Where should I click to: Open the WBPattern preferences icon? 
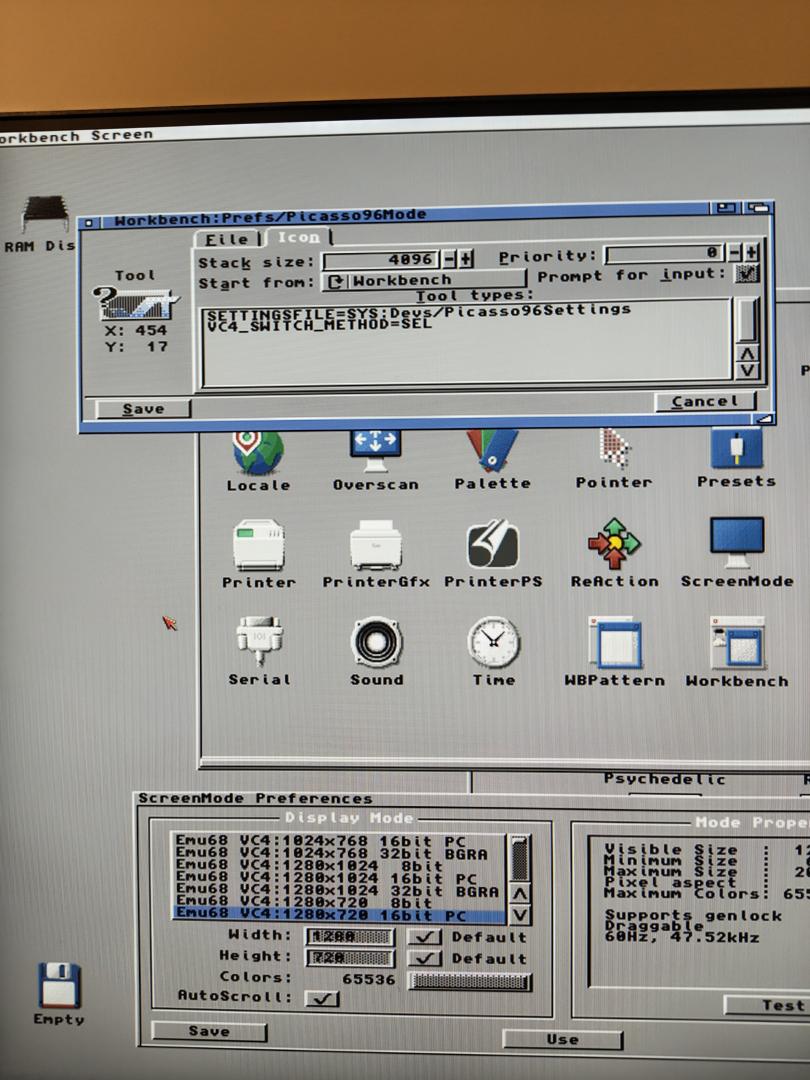point(615,642)
